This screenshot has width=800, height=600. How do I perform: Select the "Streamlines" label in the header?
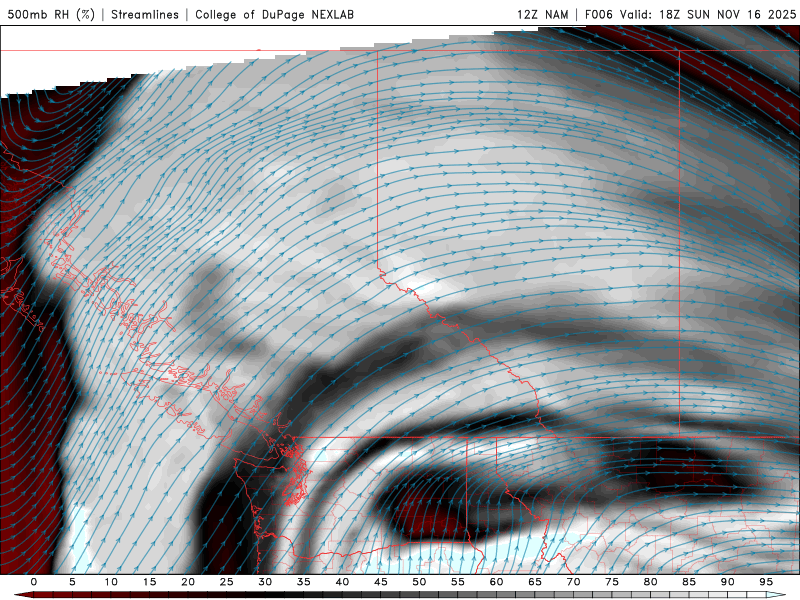tap(145, 14)
